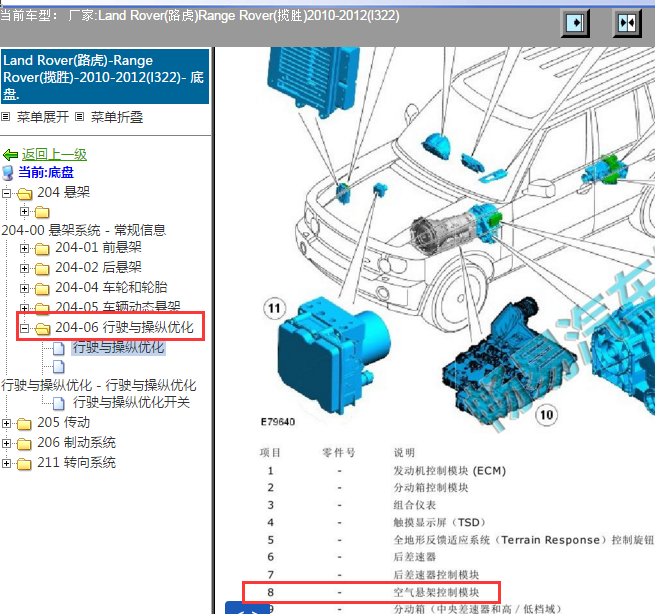Click the 当前车型 Land Rover header text
This screenshot has height=614, width=655.
pos(200,15)
